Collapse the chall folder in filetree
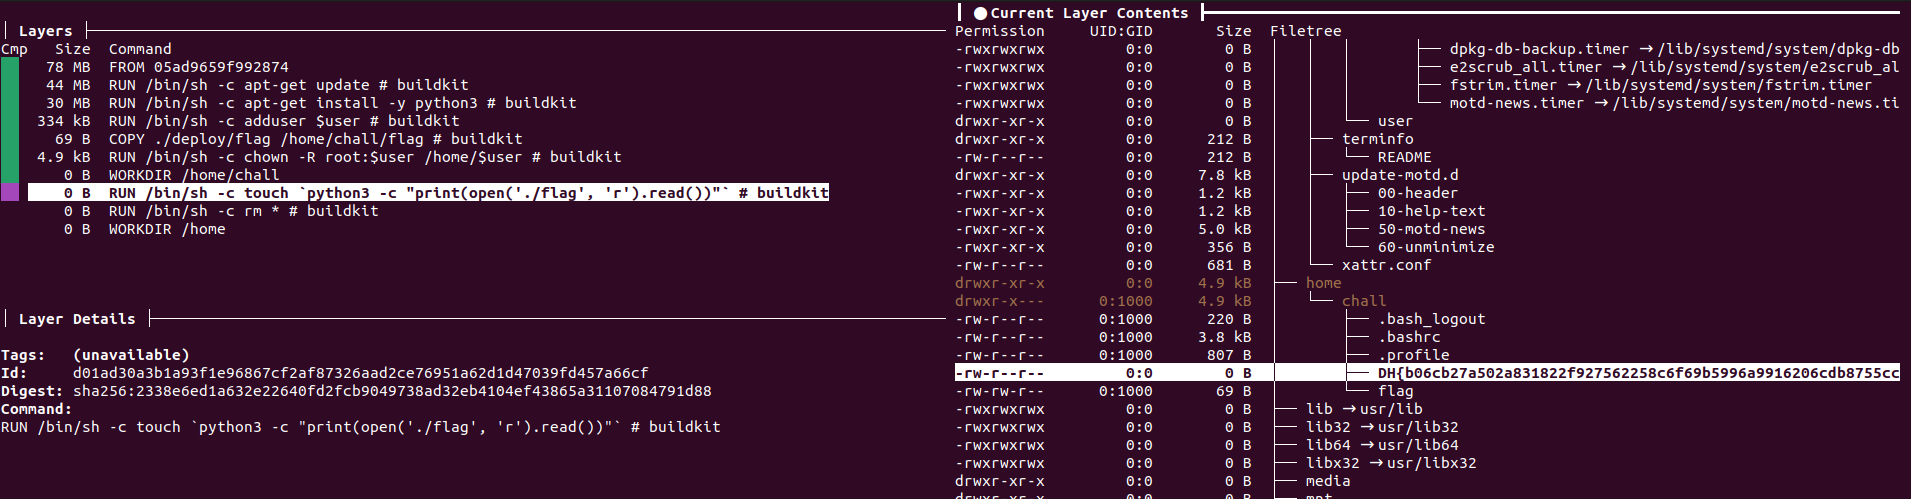The height and width of the screenshot is (499, 1911). [x=1363, y=301]
